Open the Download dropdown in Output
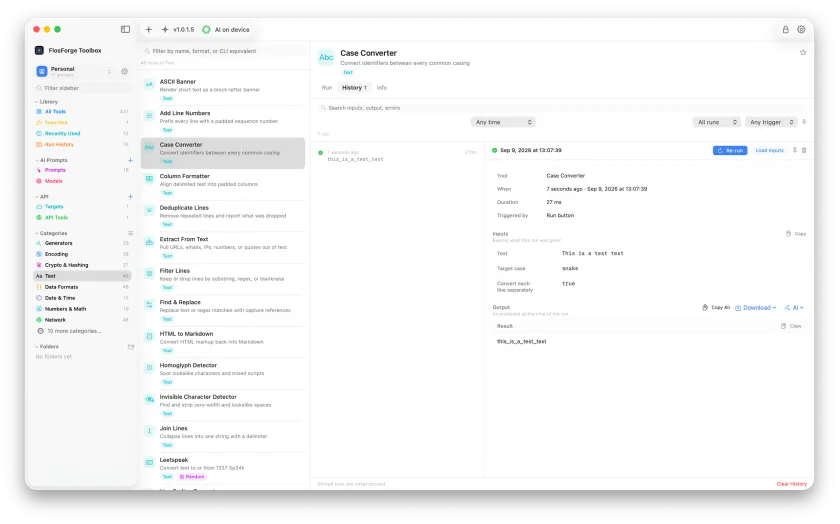Screen dimensions: 840x524 click(756, 308)
